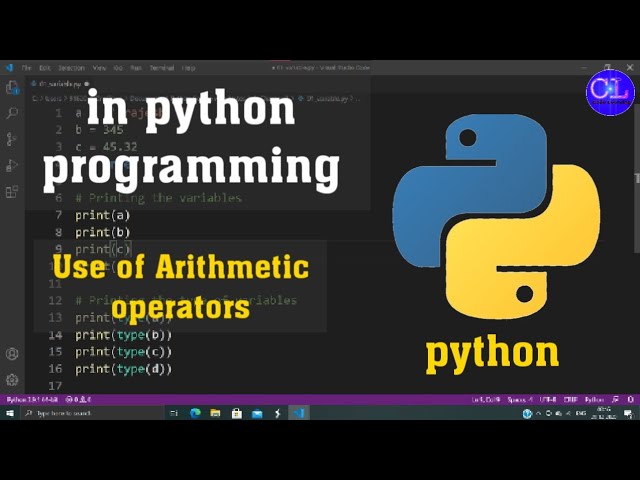Click the unsaved dot on 01_variable.py tab
The height and width of the screenshot is (480, 640).
pyautogui.click(x=87, y=84)
